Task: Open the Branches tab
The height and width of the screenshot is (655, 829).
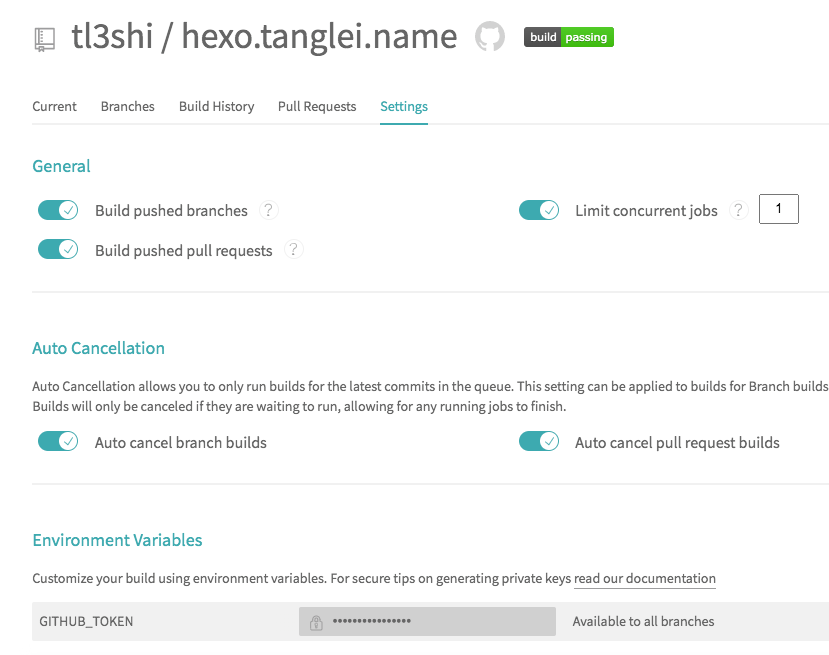Action: point(127,106)
